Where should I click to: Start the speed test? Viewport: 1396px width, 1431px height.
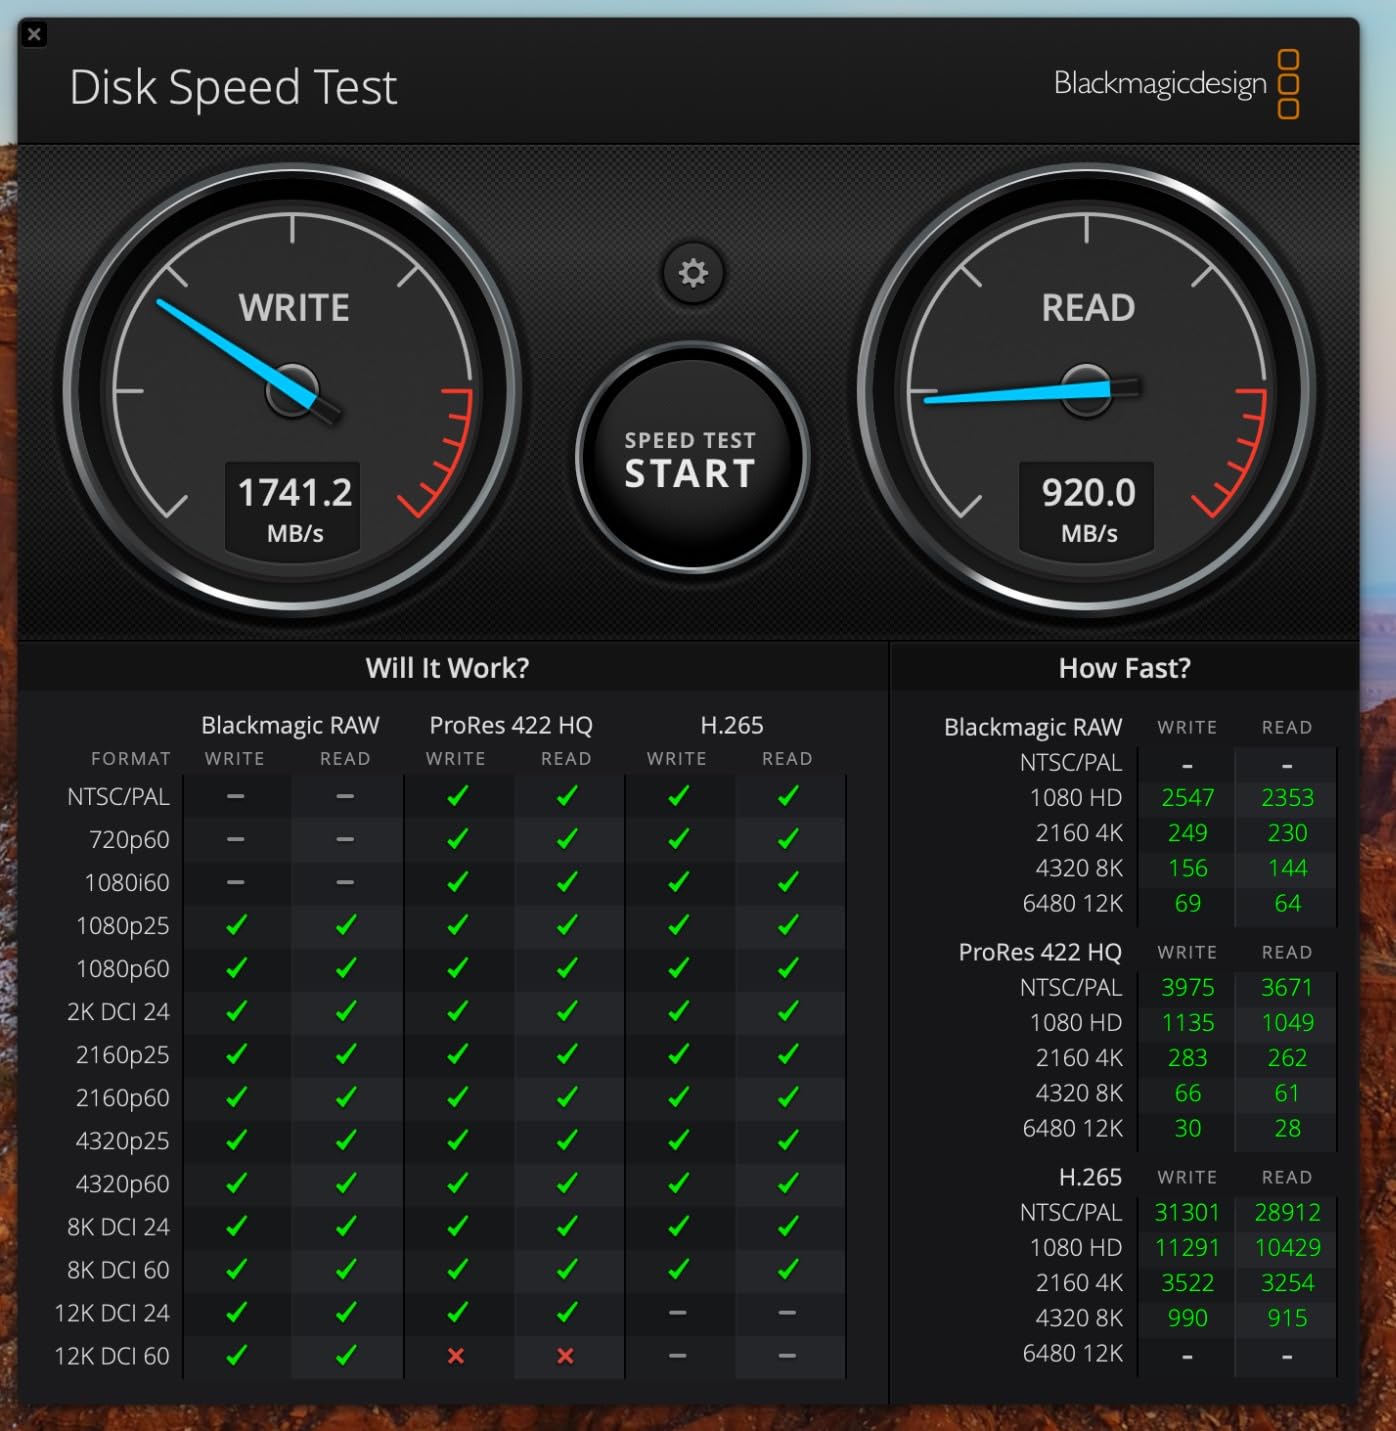point(691,459)
